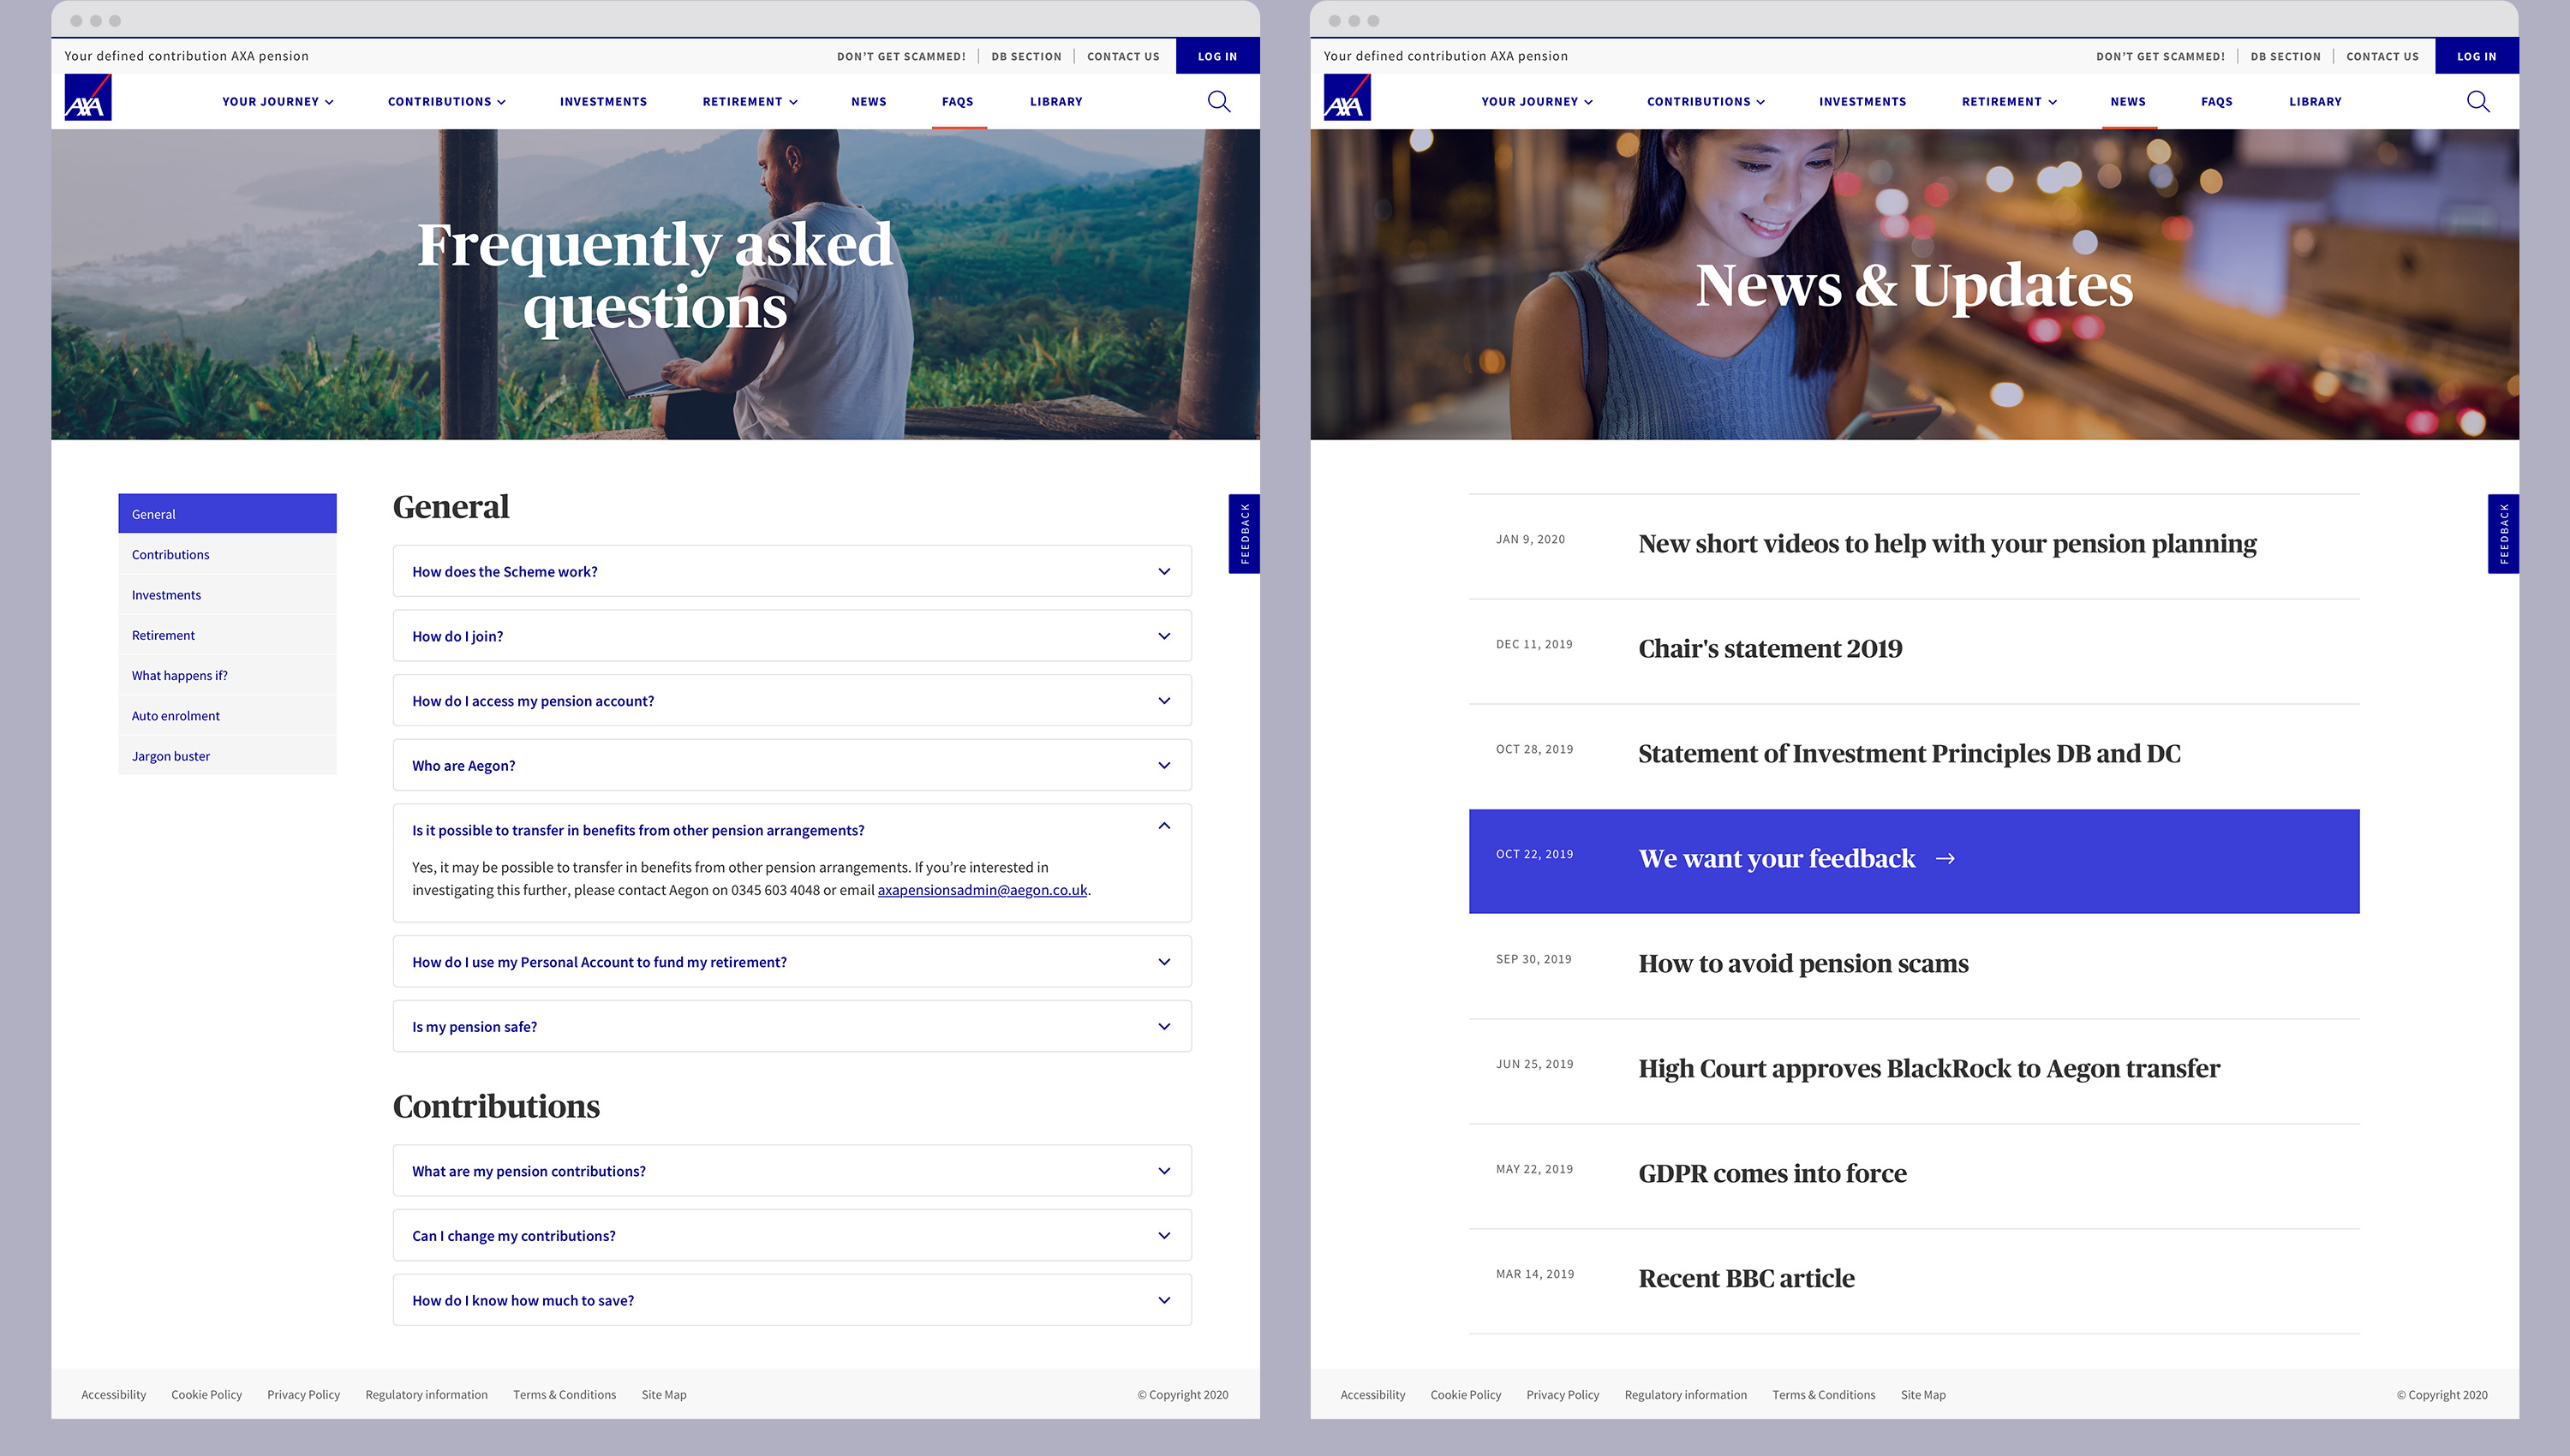Click Contact Us in FAQs window

click(x=1123, y=57)
